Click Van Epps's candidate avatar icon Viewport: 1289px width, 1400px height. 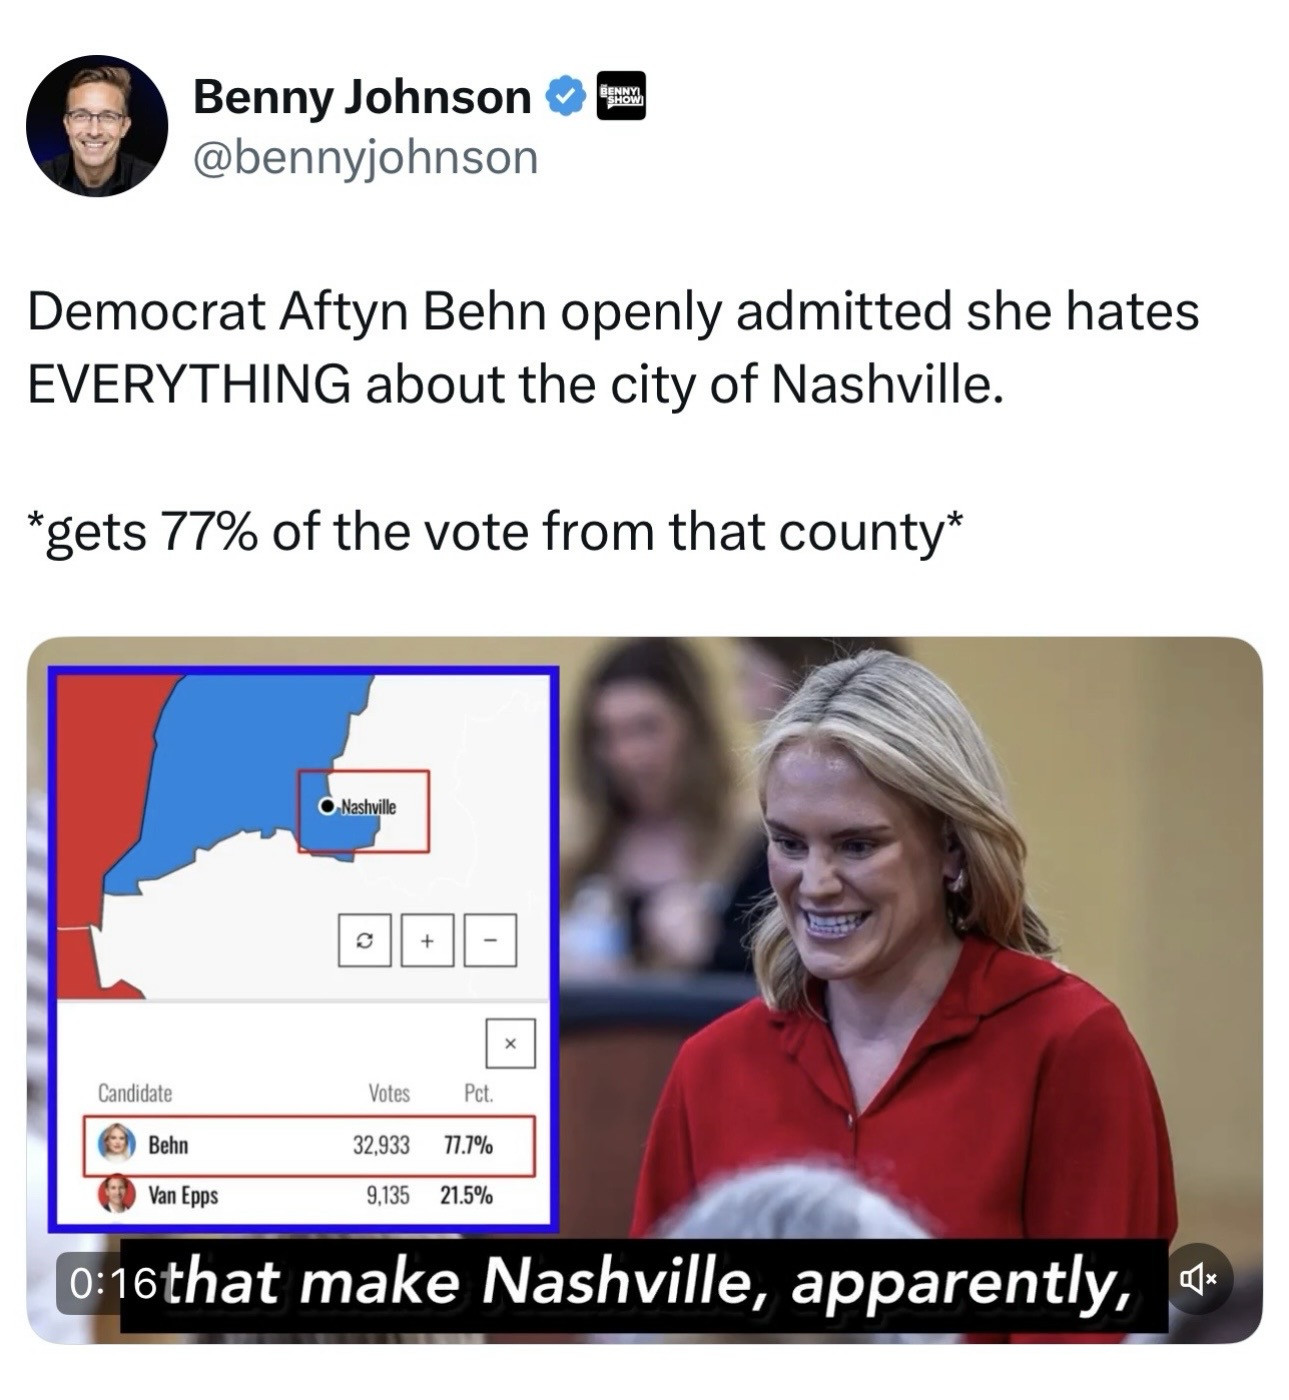[116, 1193]
